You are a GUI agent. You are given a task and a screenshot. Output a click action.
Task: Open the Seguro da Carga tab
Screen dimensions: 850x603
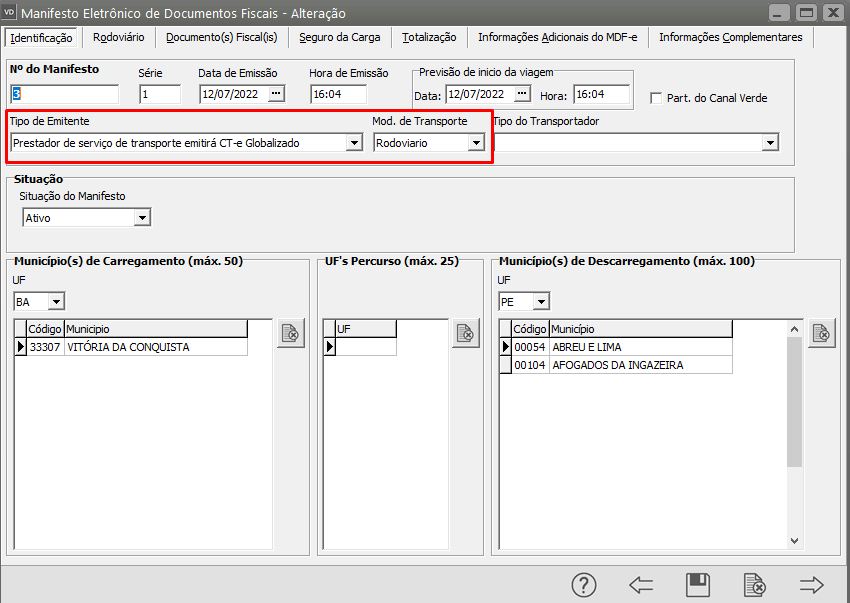tap(339, 37)
